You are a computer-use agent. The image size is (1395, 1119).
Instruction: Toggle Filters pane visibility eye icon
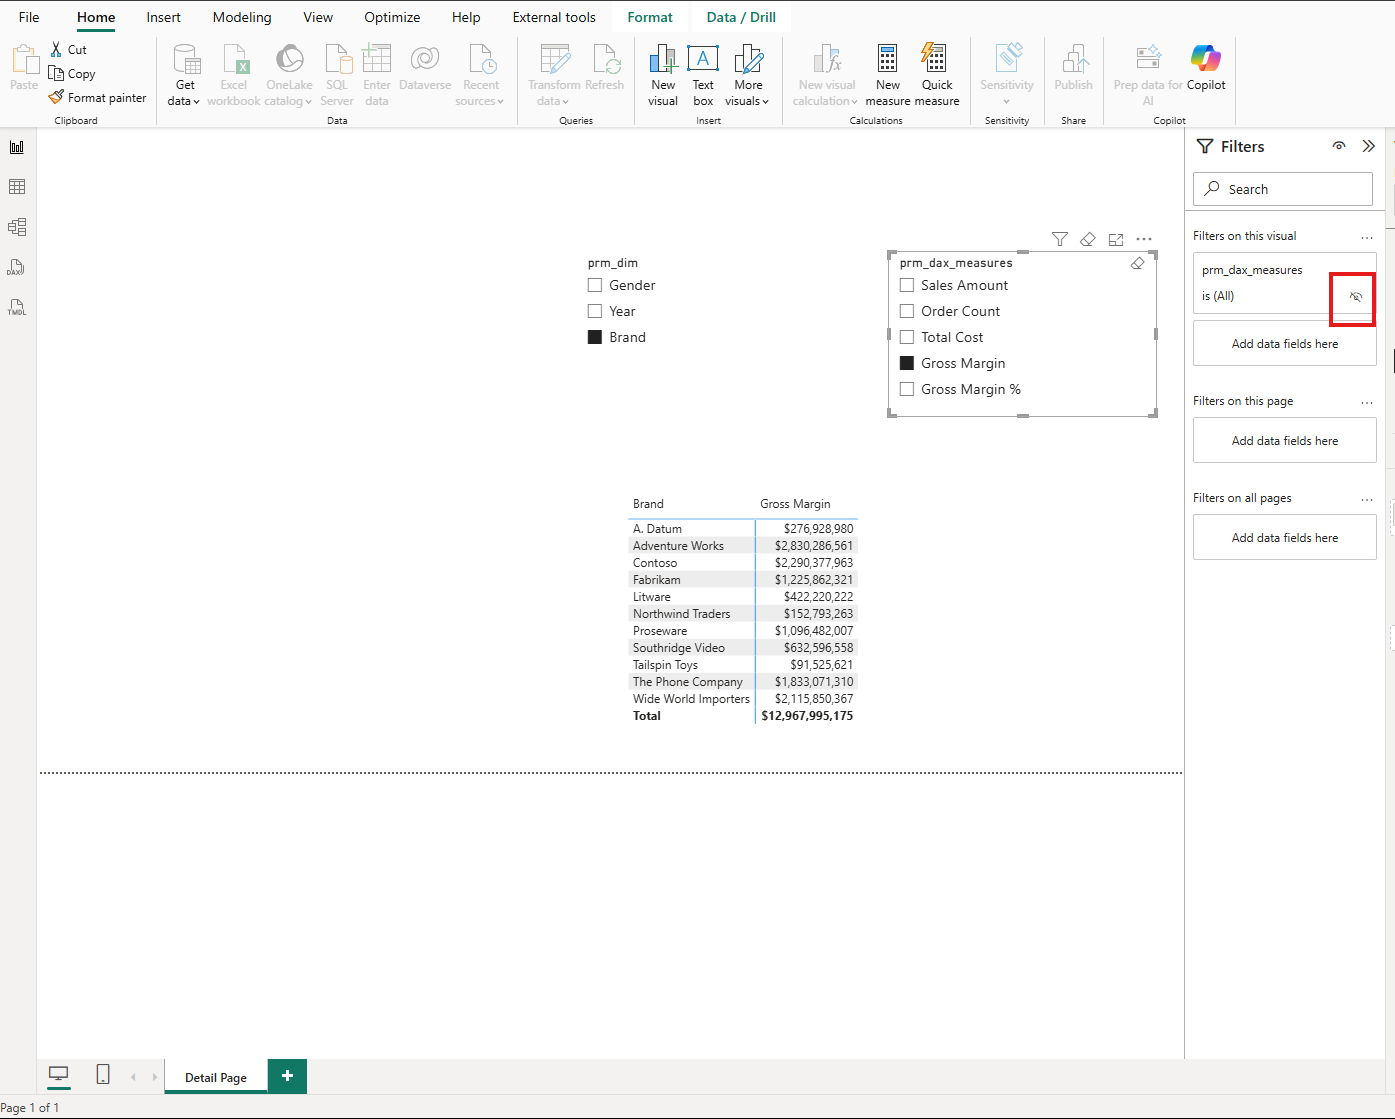[x=1339, y=146]
